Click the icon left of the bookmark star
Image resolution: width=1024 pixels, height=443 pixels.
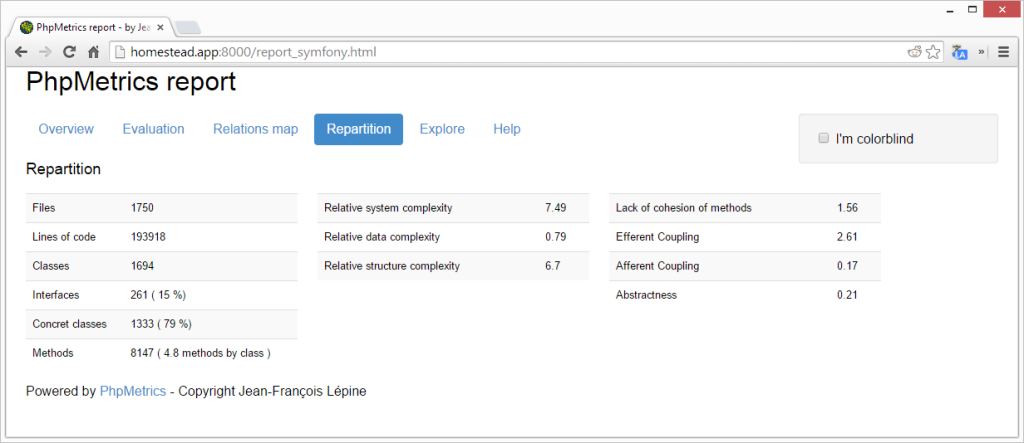point(914,52)
